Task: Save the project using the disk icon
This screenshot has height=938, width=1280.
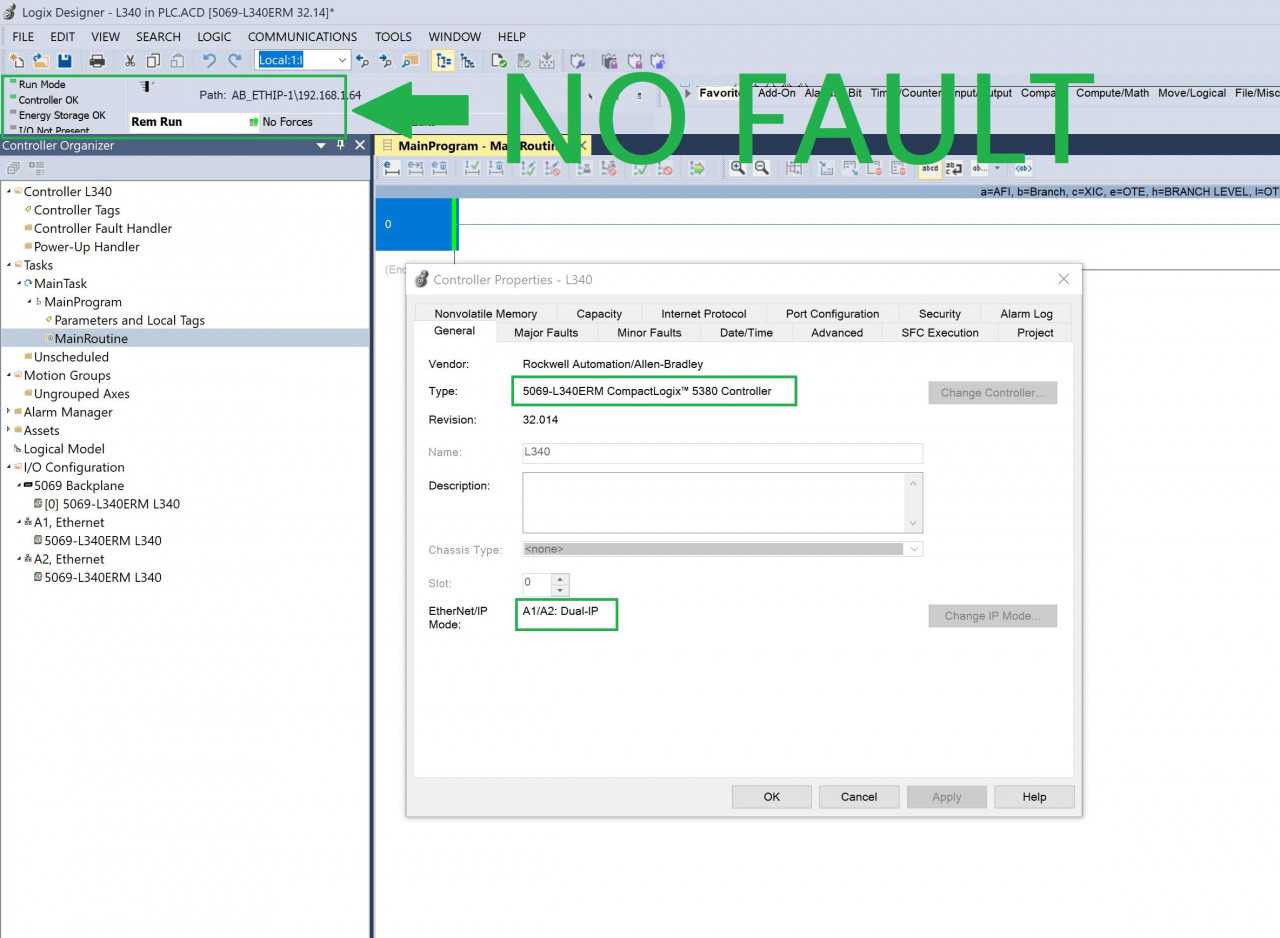Action: coord(65,60)
